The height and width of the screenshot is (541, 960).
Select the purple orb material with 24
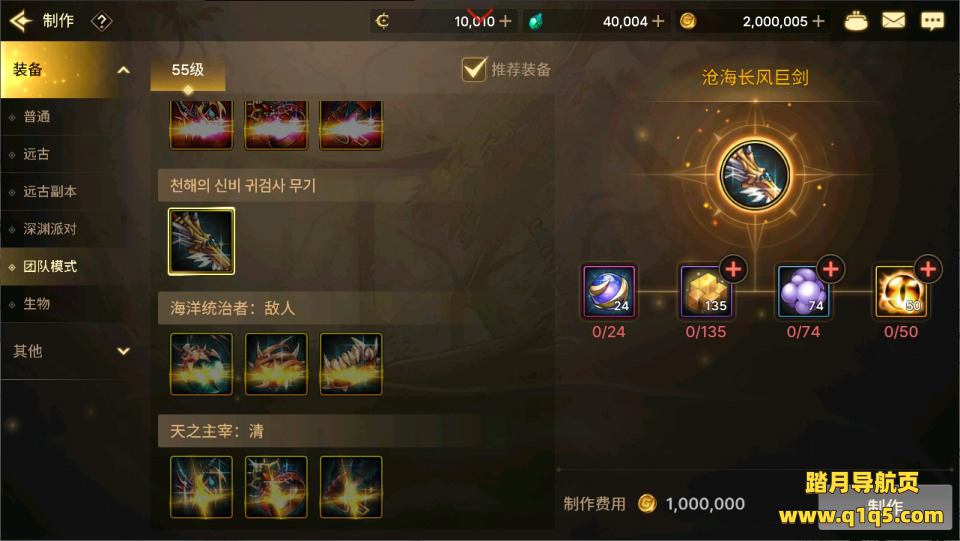click(609, 291)
